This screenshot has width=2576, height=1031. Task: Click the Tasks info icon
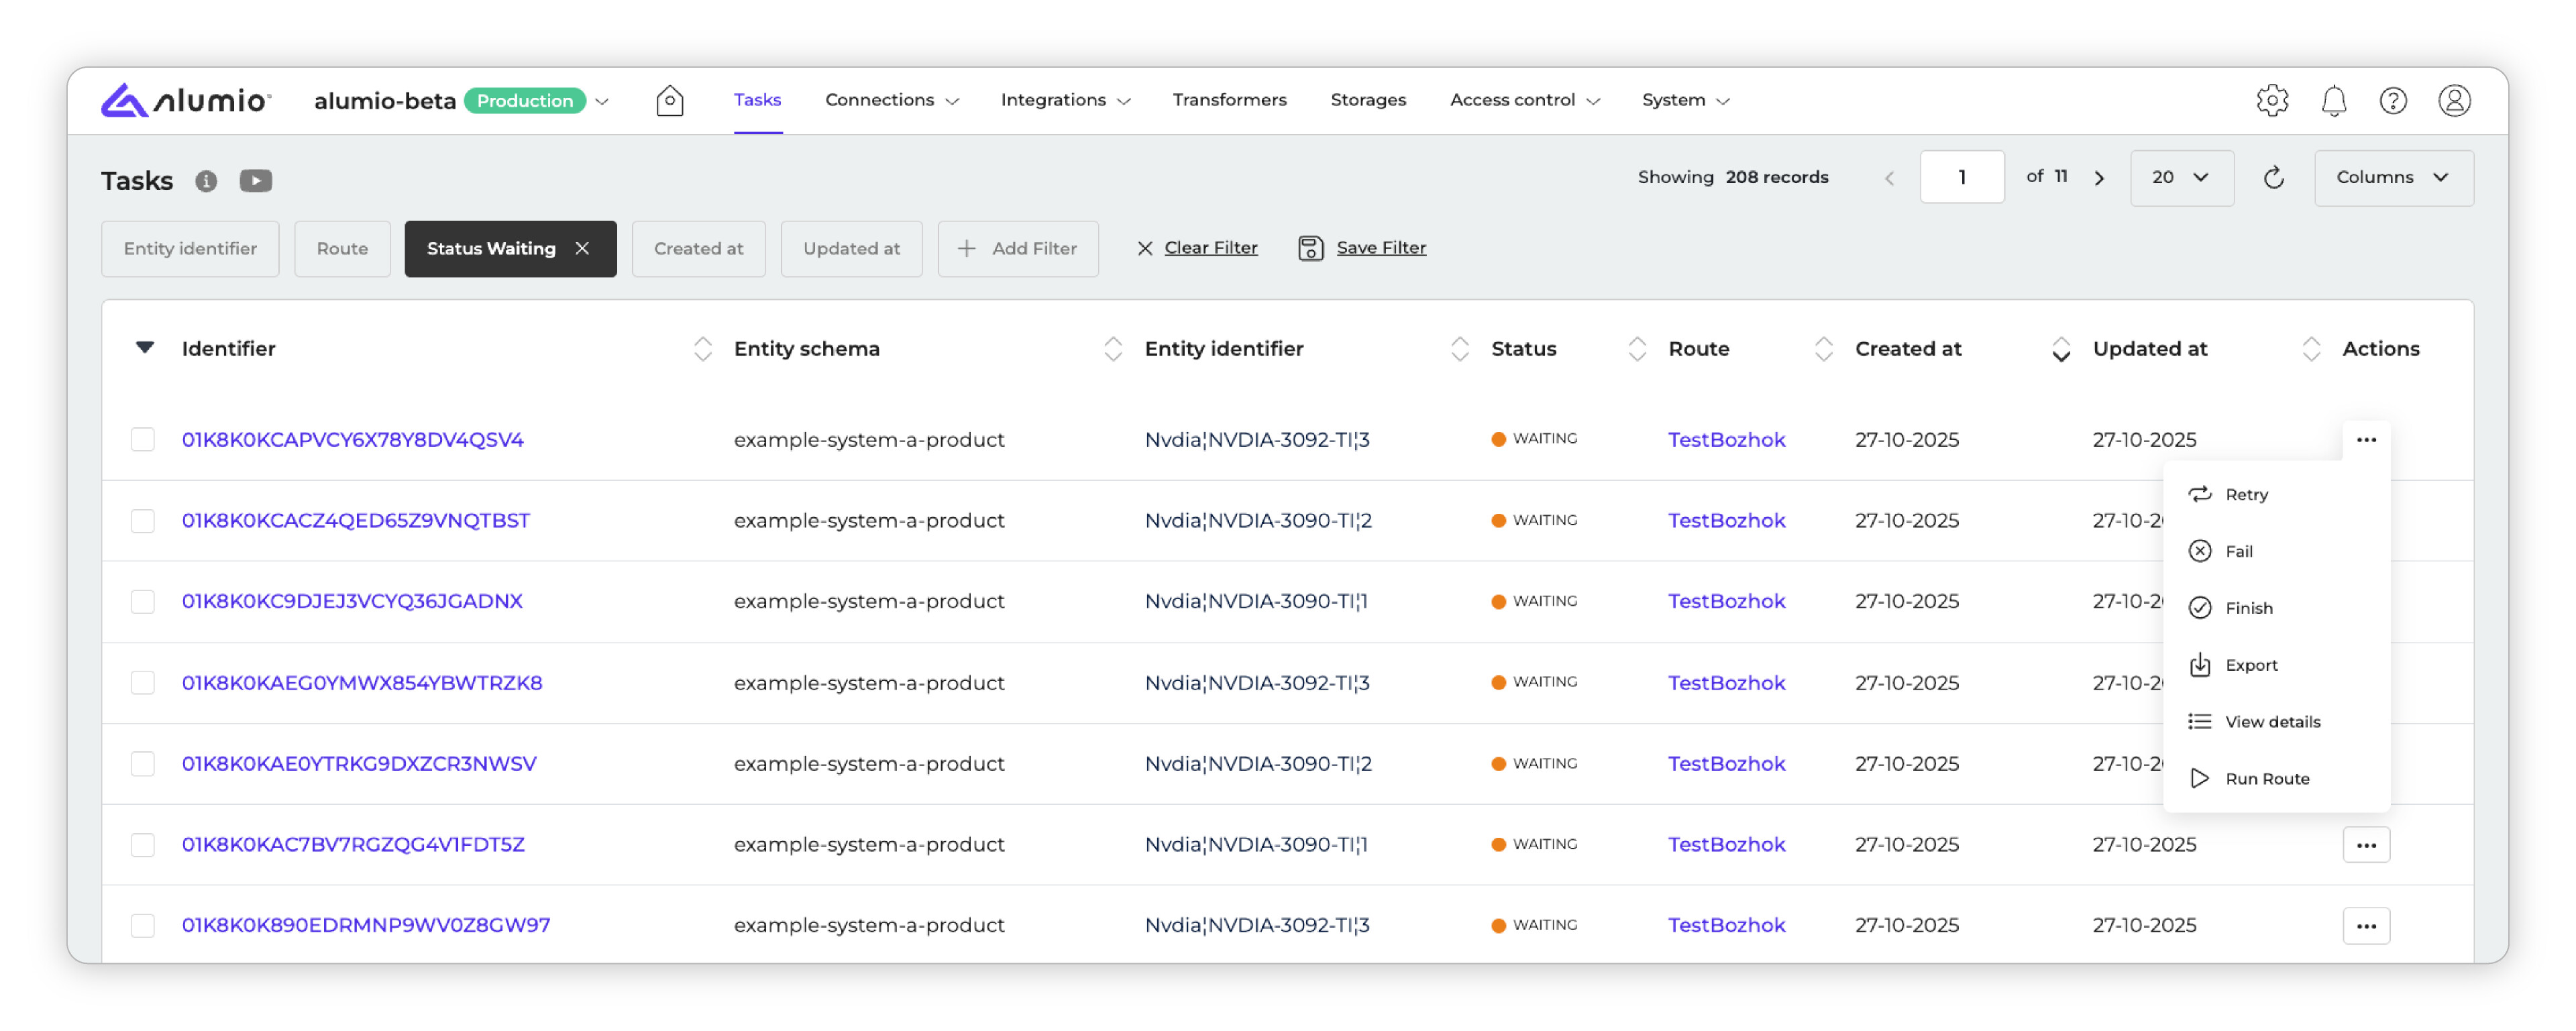[x=206, y=180]
